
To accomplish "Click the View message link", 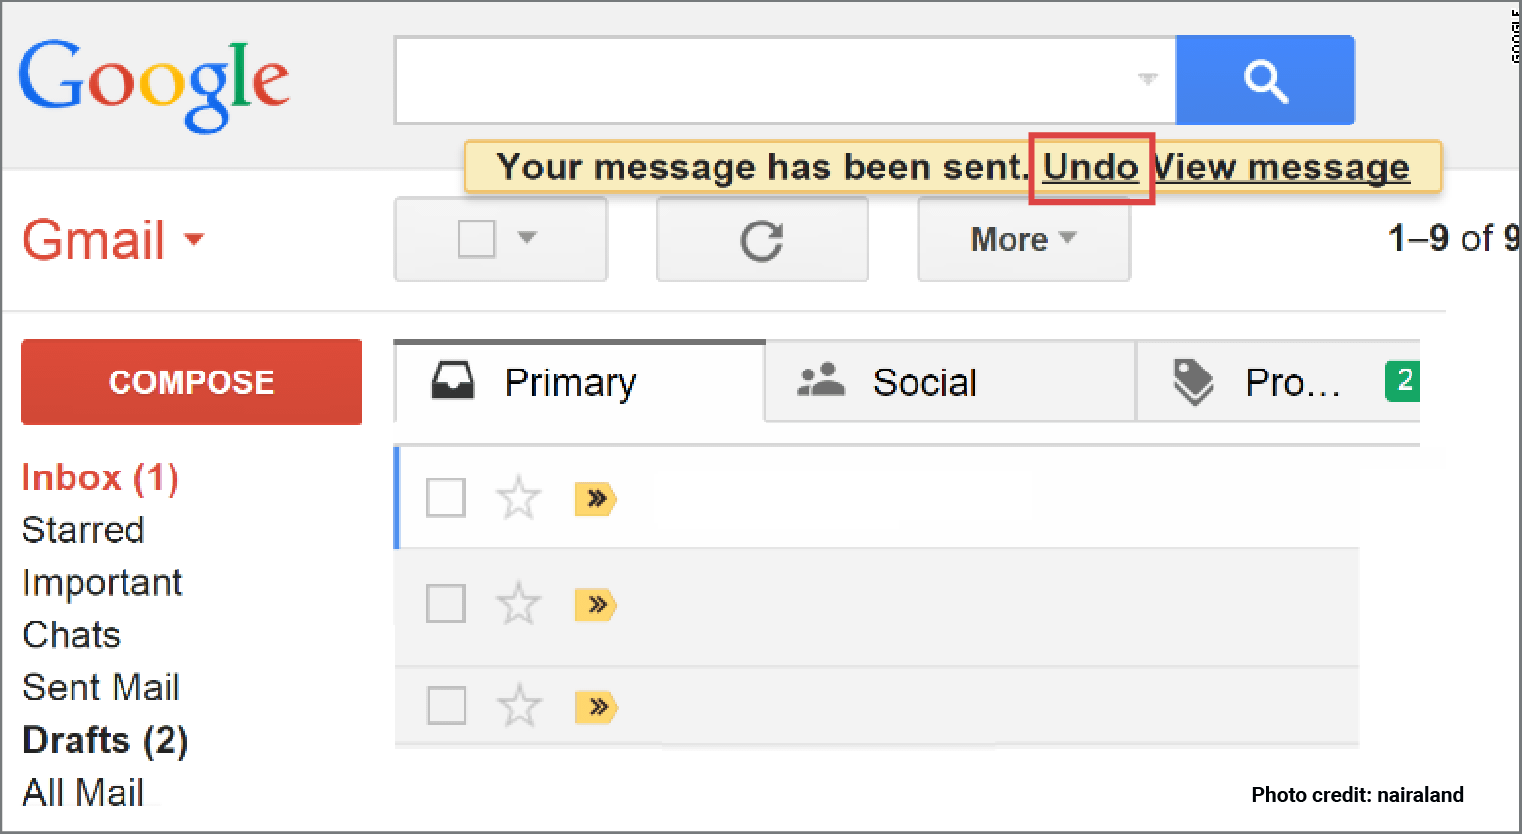I will click(1283, 167).
